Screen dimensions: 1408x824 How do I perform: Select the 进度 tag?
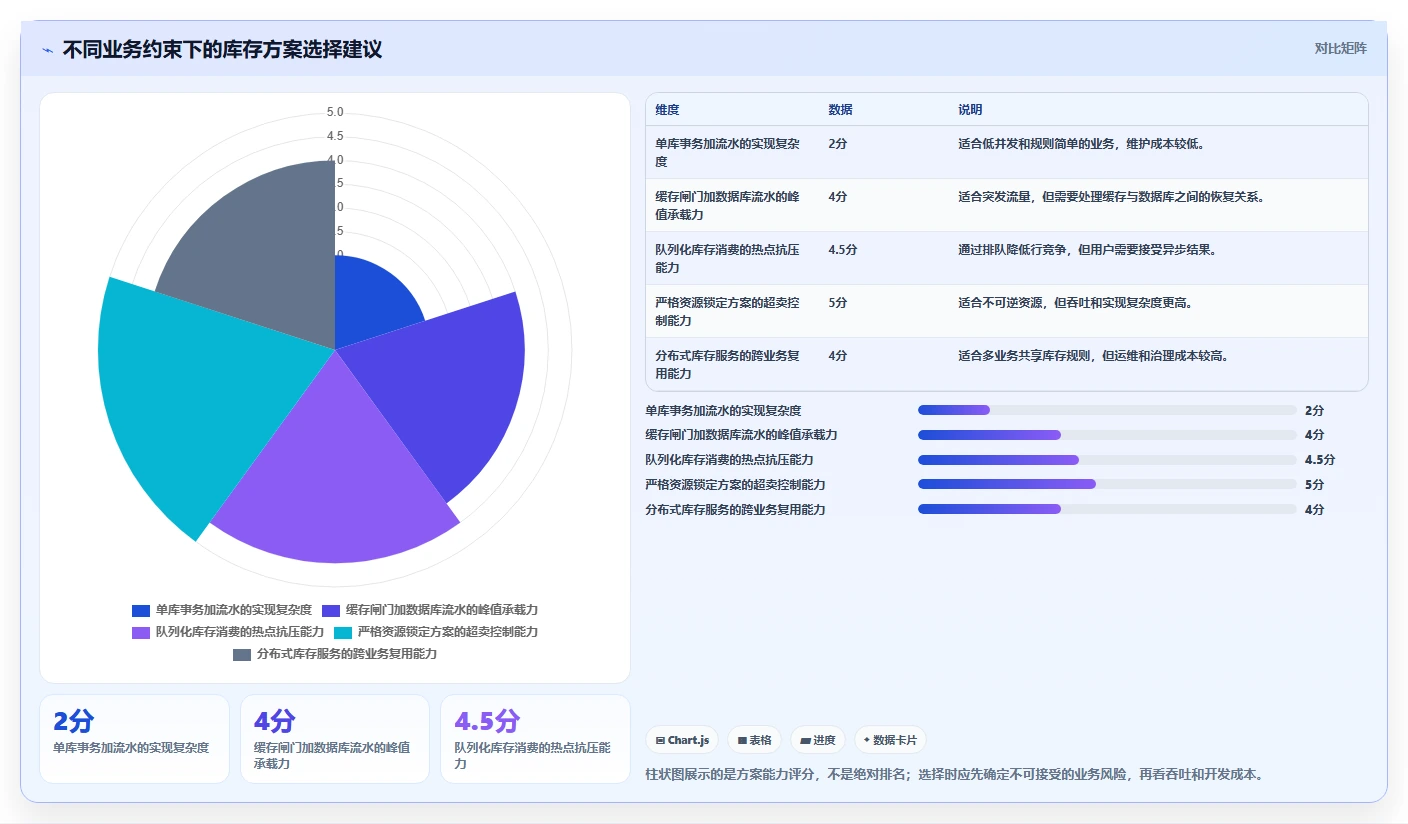[818, 740]
